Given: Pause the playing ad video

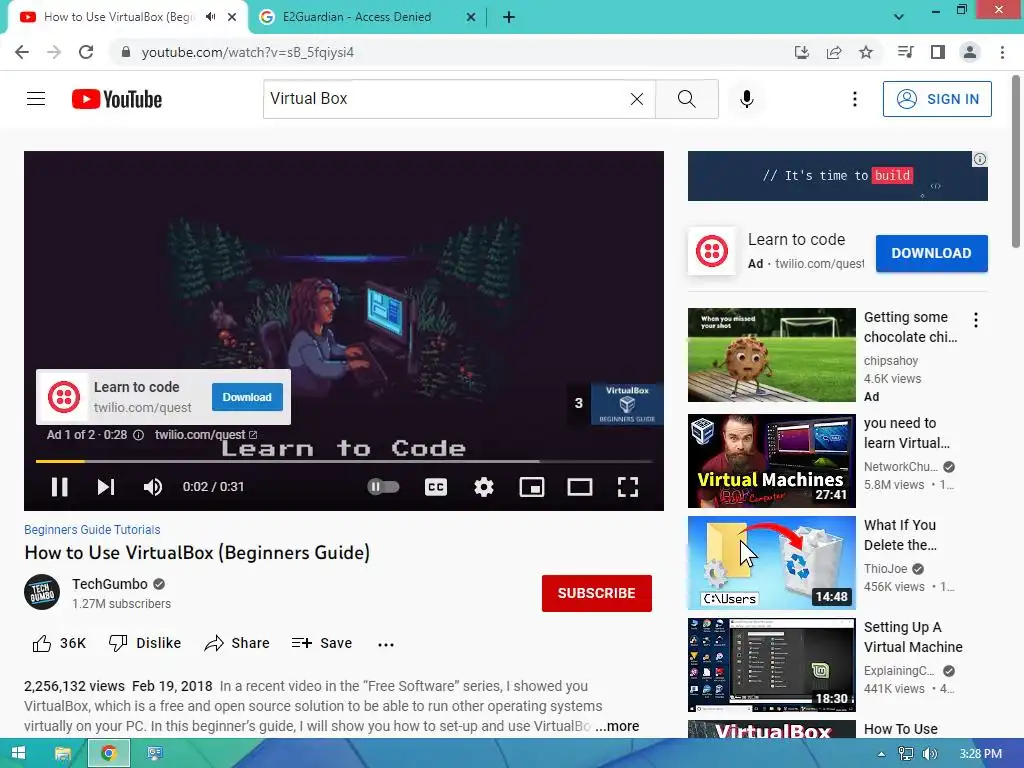Looking at the screenshot, I should pyautogui.click(x=59, y=487).
